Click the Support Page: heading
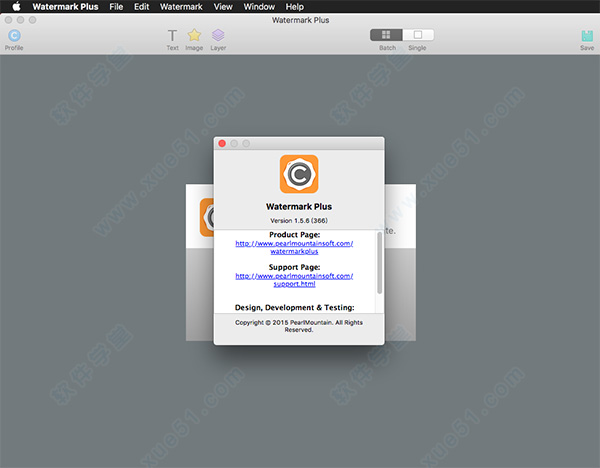Viewport: 600px width, 468px height. 294,267
